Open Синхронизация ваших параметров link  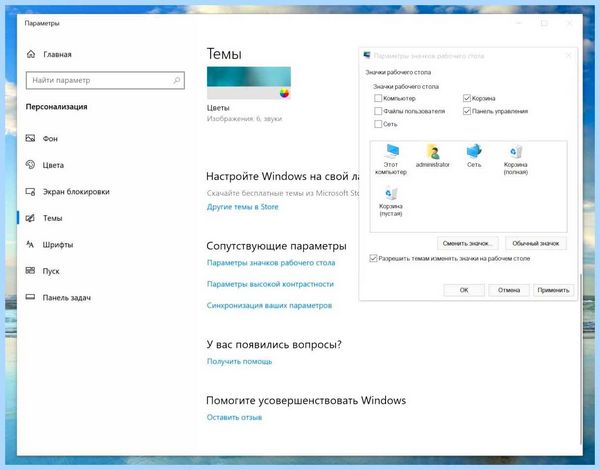[x=269, y=305]
